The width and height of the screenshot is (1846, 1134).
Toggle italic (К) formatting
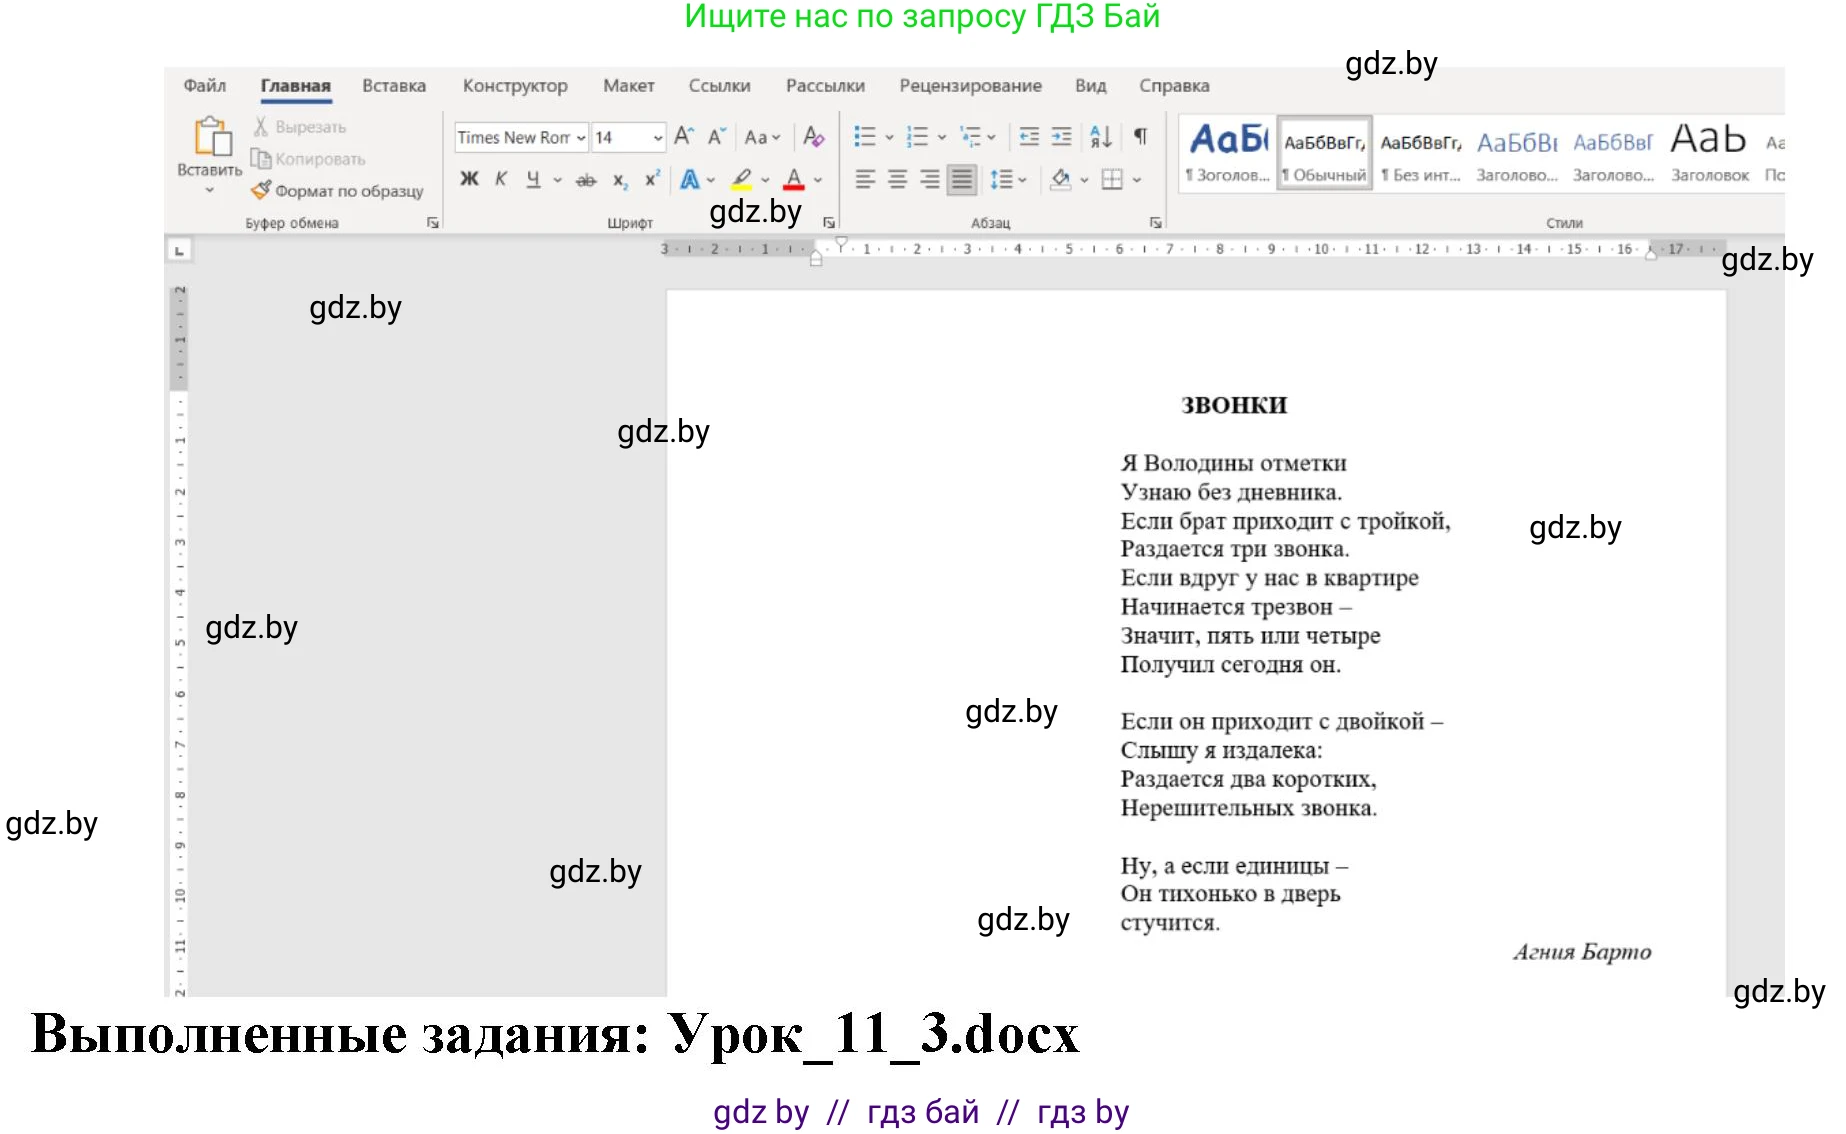(x=501, y=179)
